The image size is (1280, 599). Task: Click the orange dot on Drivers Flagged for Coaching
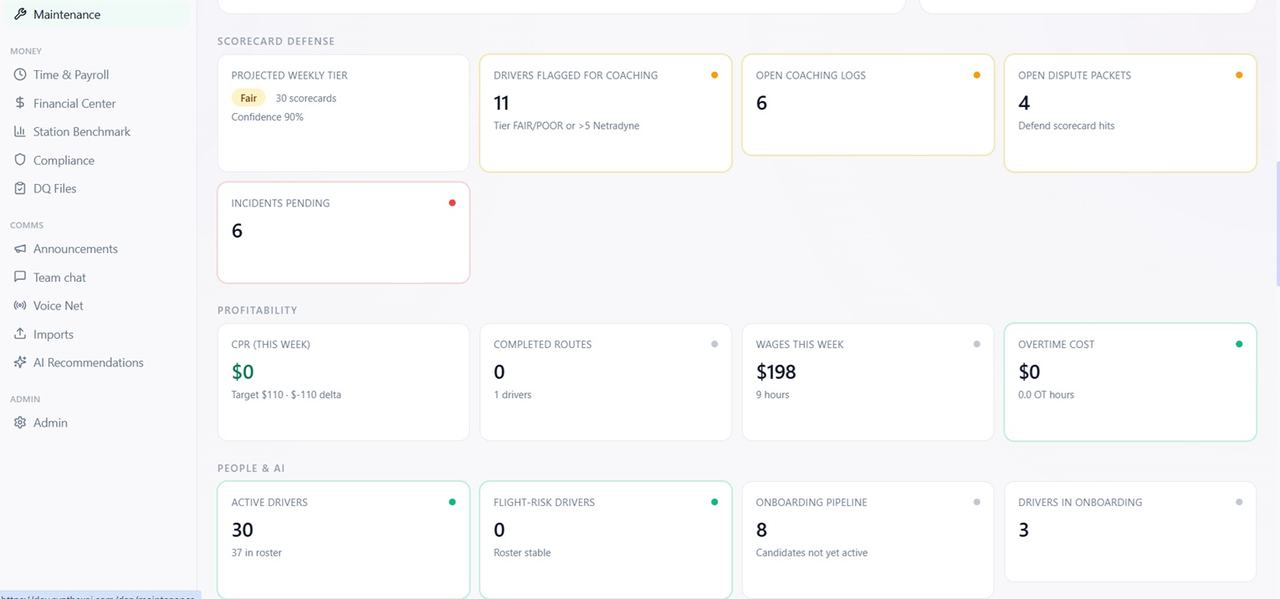(x=714, y=75)
